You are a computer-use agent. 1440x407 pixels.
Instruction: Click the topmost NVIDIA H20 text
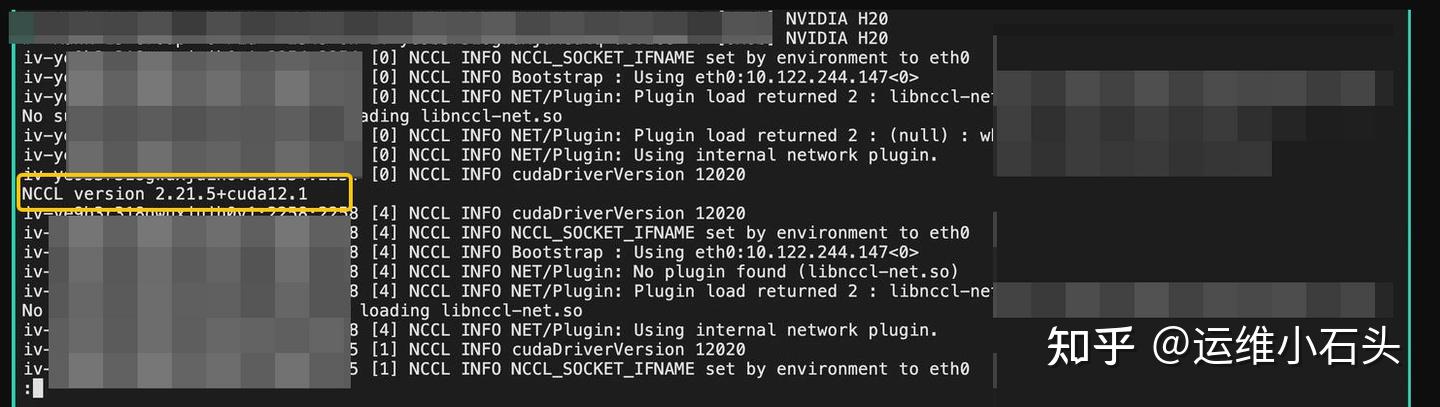click(836, 19)
